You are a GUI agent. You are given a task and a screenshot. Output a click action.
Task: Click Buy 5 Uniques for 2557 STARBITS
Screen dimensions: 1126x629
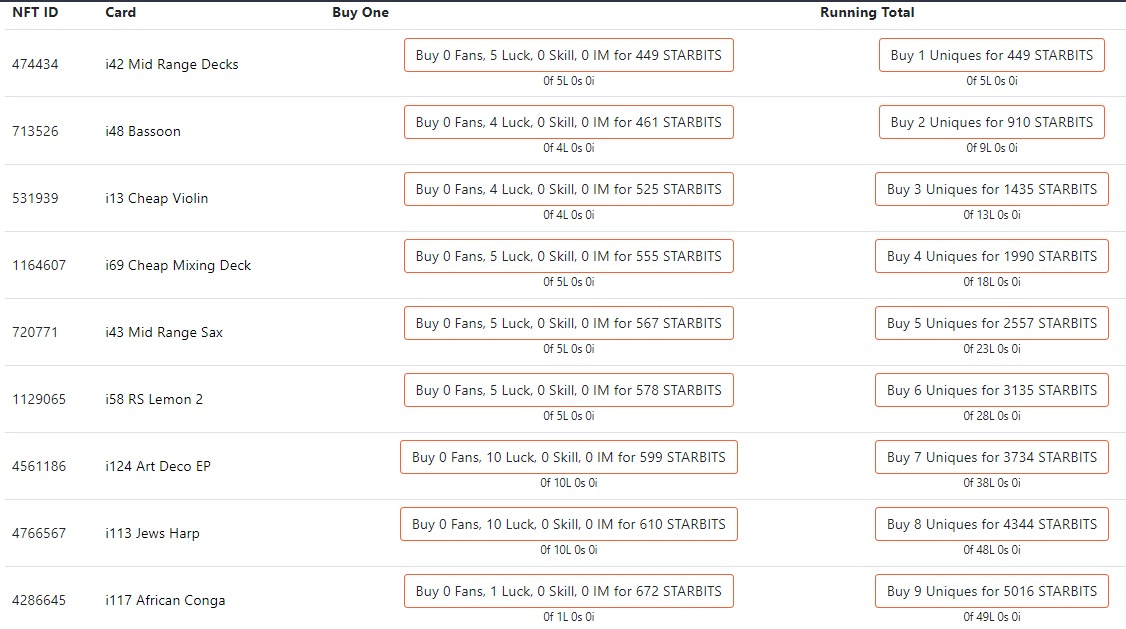click(992, 323)
